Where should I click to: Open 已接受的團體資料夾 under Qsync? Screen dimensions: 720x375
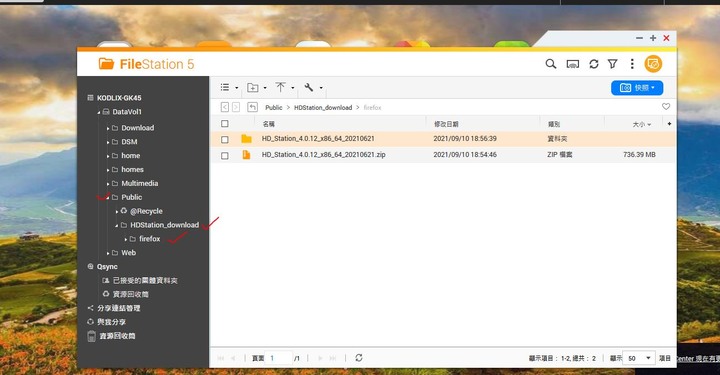click(145, 280)
